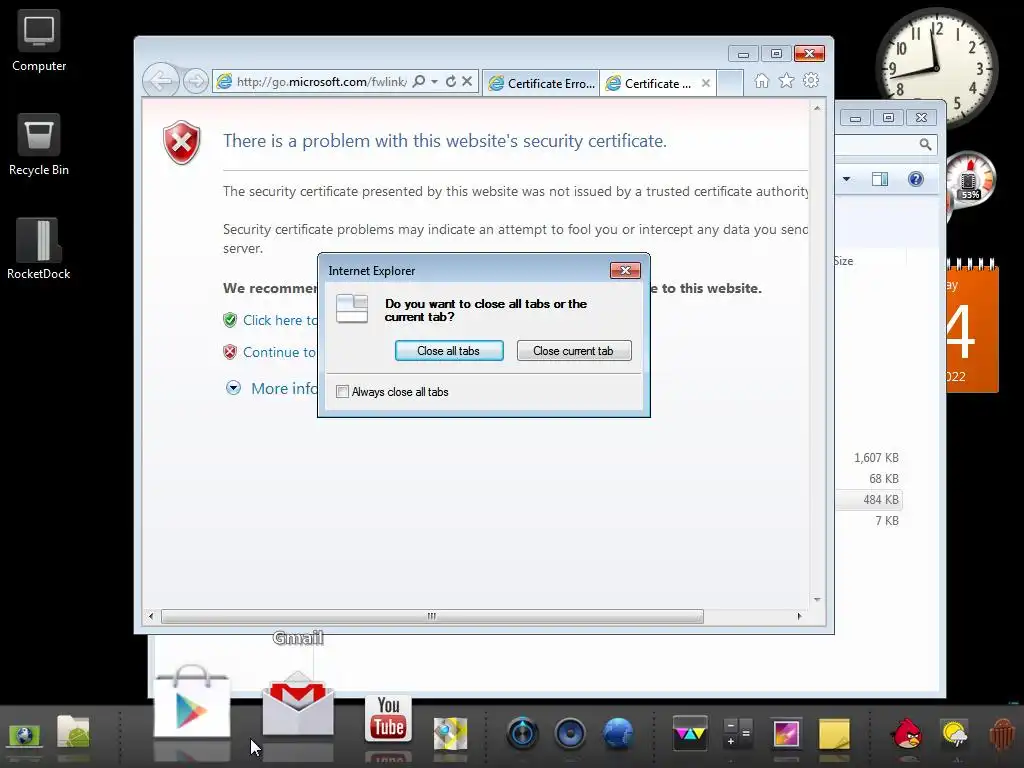This screenshot has height=768, width=1024.
Task: Click the speaker music icon in dock
Action: tap(570, 733)
